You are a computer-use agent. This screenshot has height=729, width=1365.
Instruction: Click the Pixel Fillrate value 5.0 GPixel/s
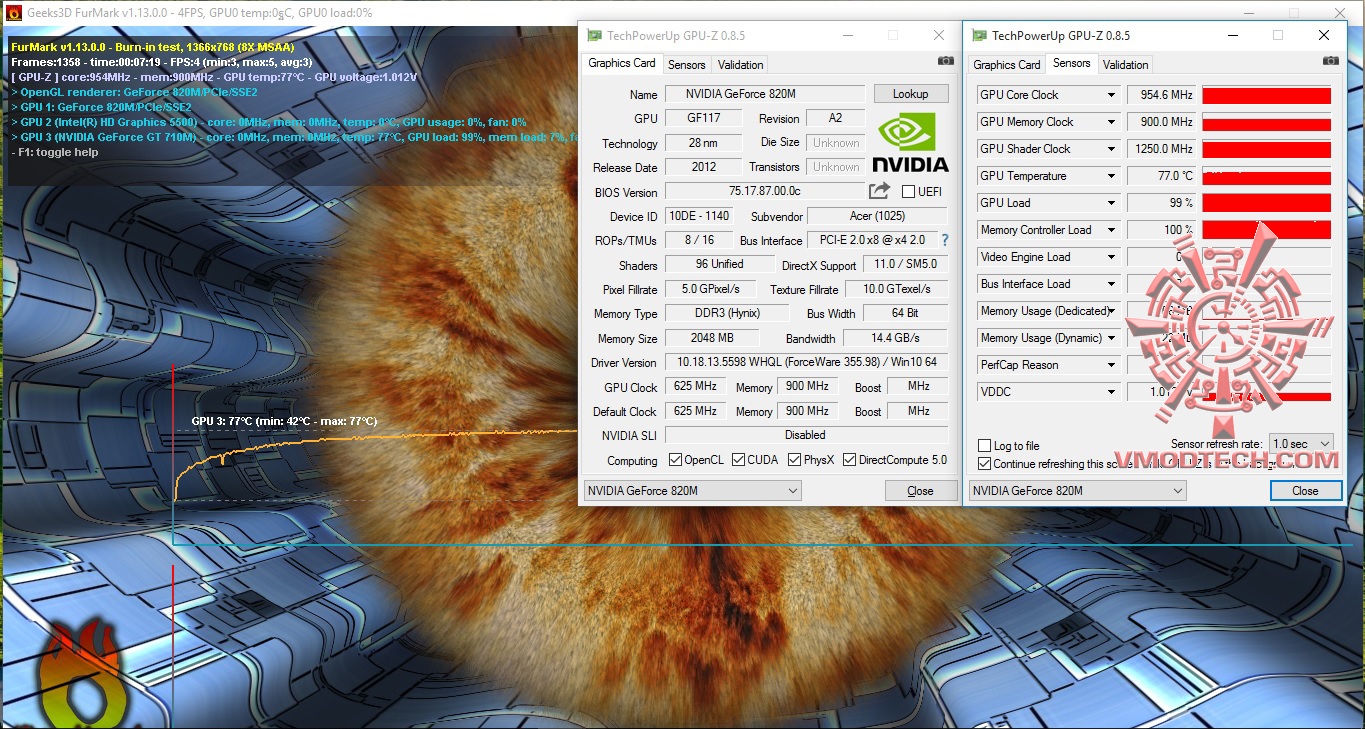point(712,289)
